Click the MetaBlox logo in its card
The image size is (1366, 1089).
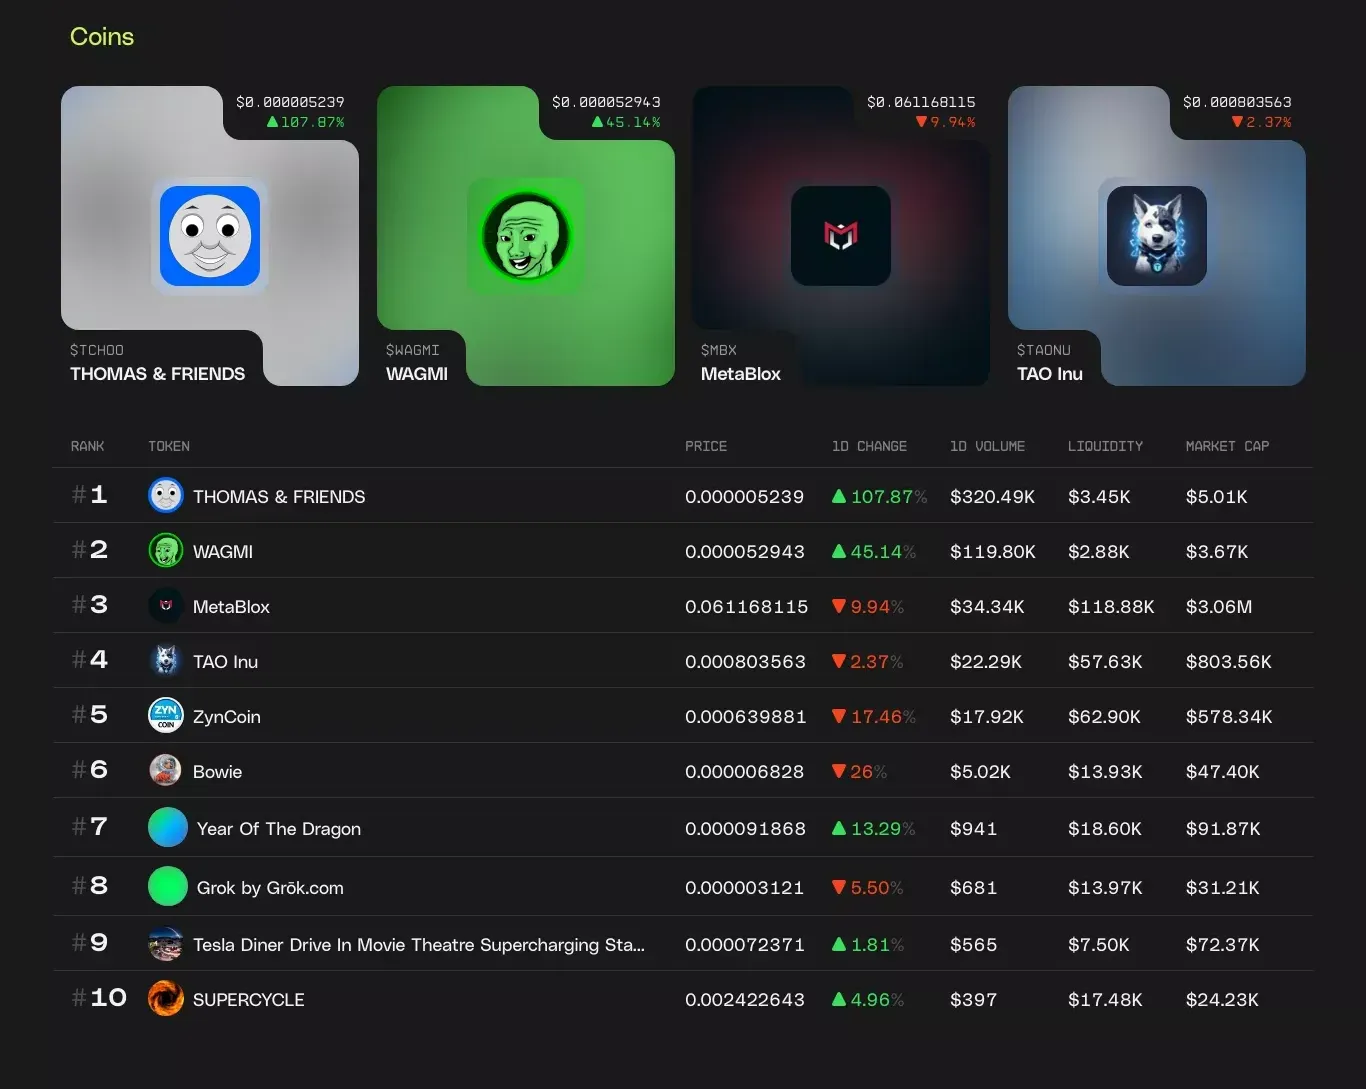841,236
